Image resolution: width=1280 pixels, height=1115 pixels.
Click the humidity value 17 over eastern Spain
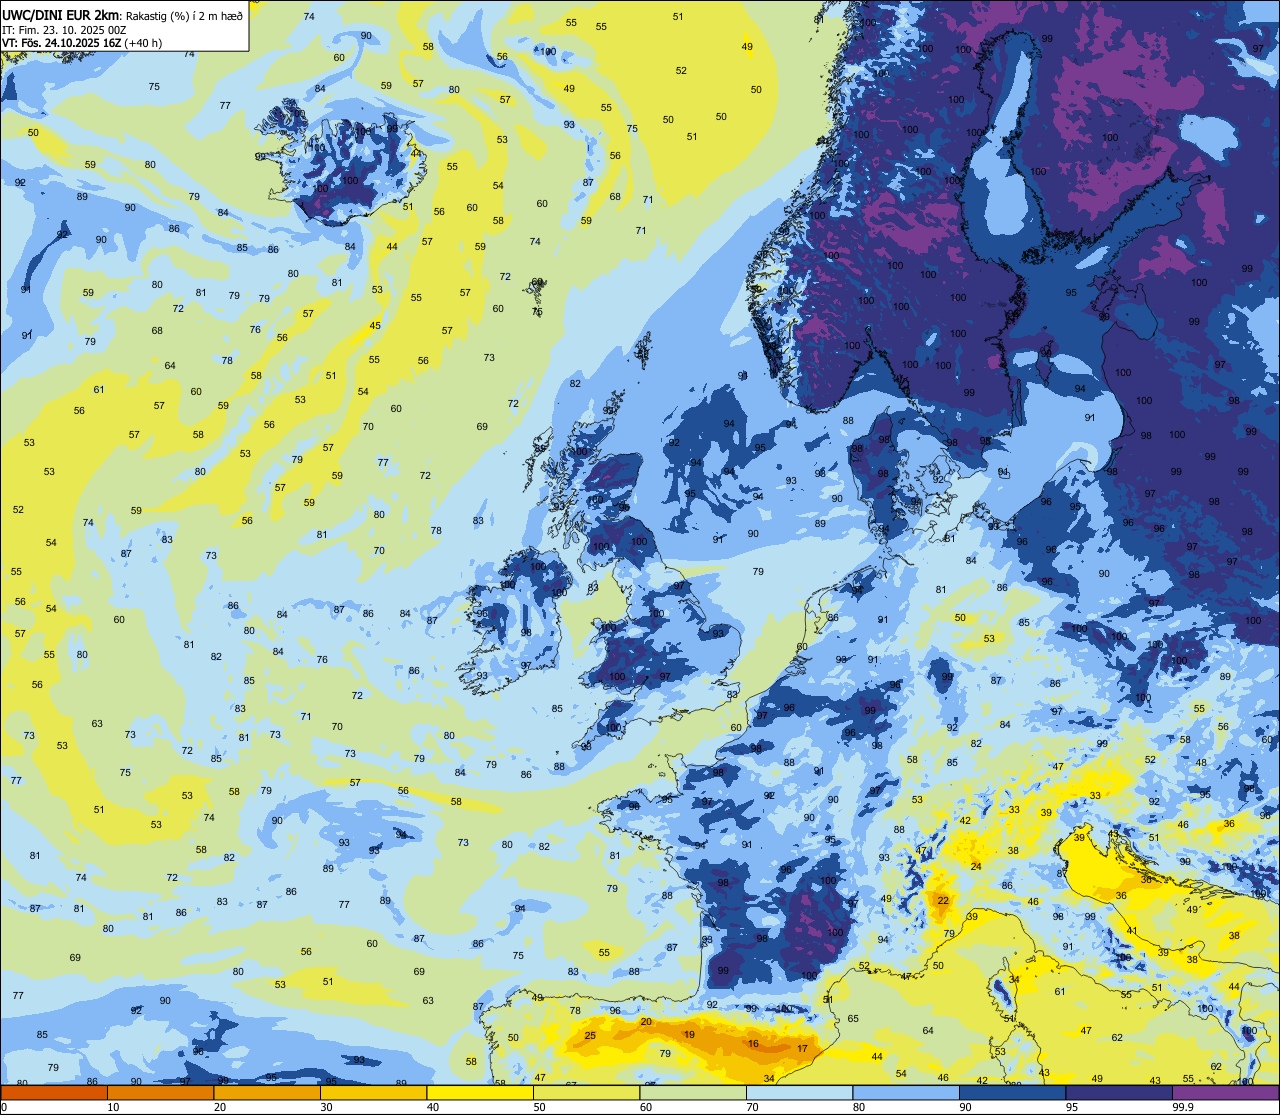(802, 1048)
